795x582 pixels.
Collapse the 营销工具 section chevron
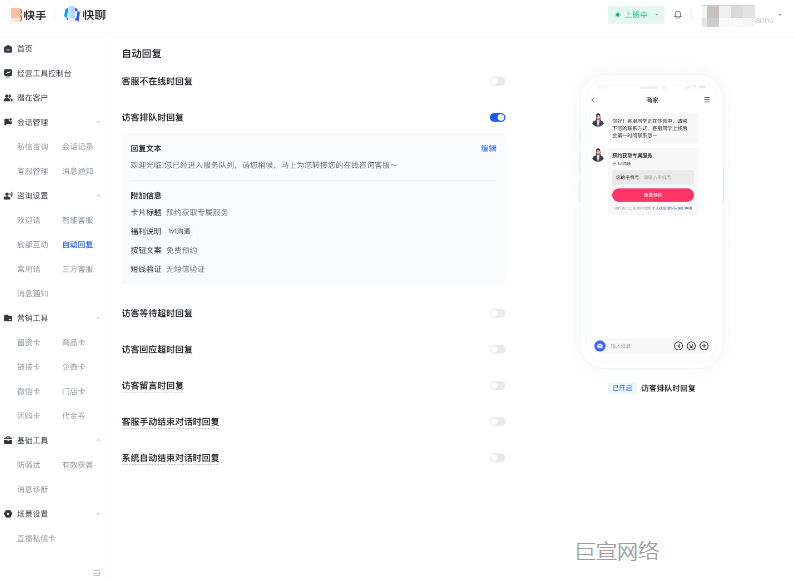98,318
